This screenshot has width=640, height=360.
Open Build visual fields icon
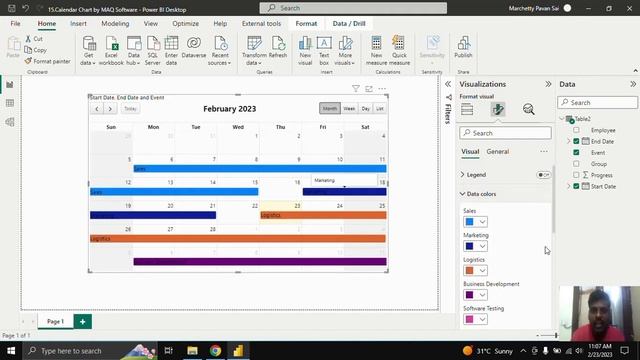pyautogui.click(x=467, y=109)
